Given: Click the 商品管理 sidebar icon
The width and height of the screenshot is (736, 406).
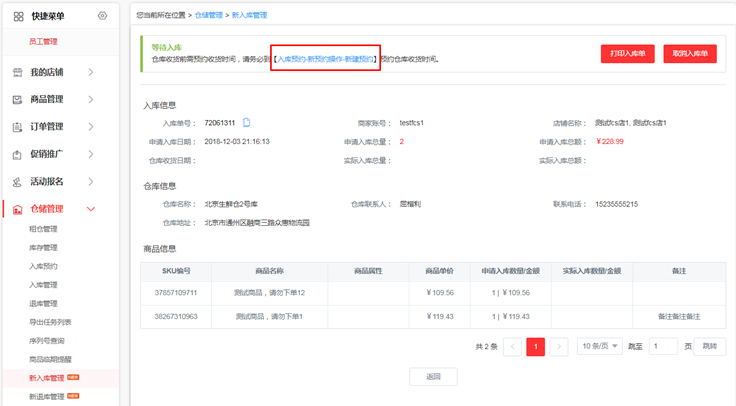Looking at the screenshot, I should [x=18, y=99].
